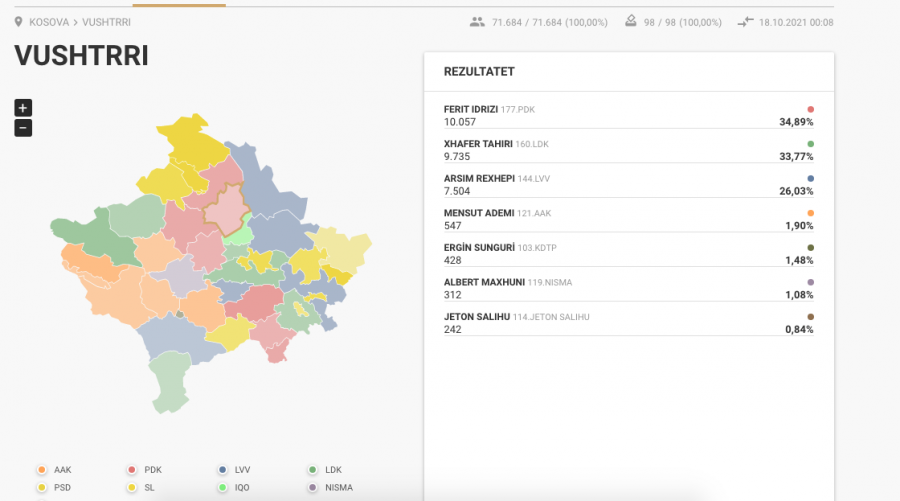Click the 103.KDTP party label
The image size is (900, 501).
[x=537, y=247]
